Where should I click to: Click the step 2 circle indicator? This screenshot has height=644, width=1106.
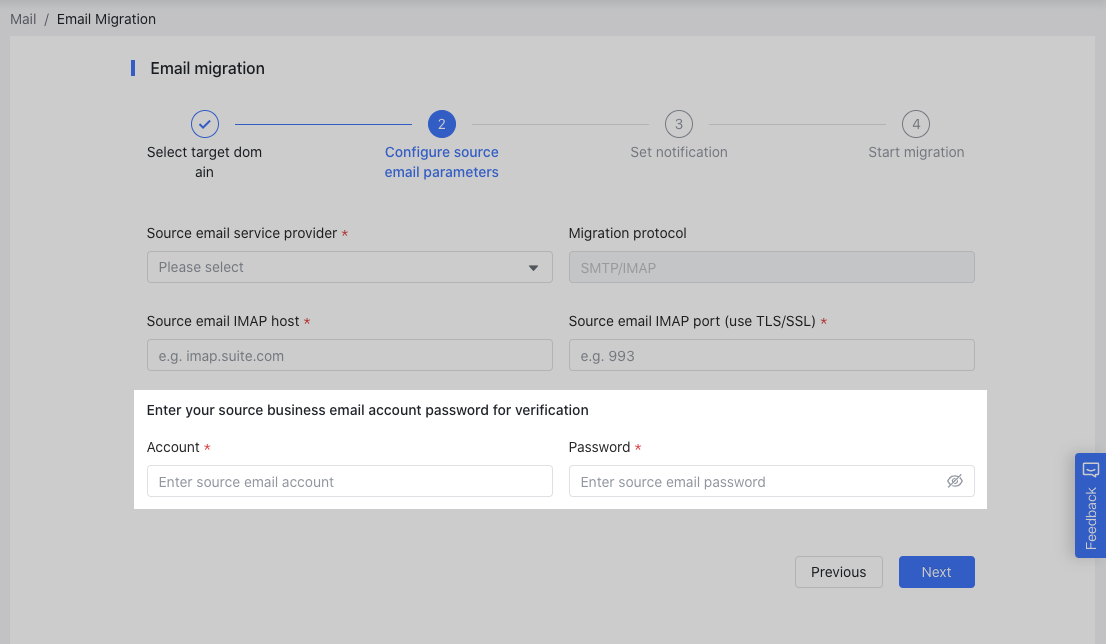pyautogui.click(x=441, y=124)
